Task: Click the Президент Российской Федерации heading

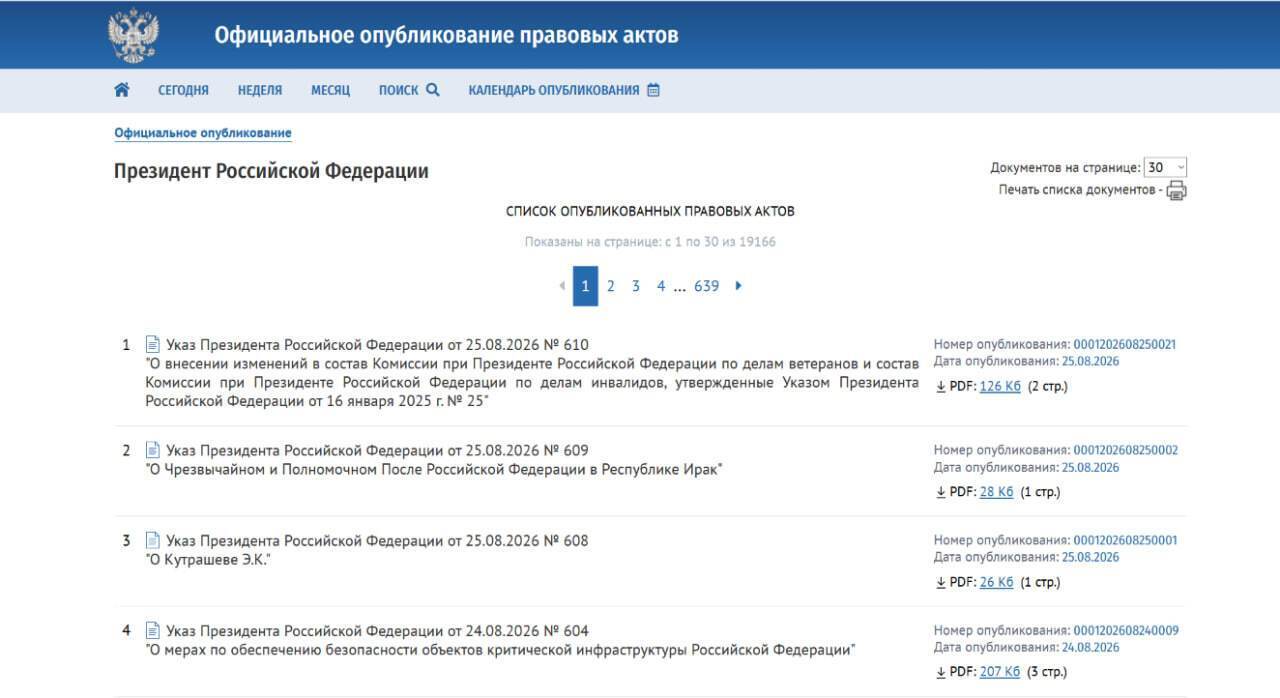Action: tap(271, 171)
